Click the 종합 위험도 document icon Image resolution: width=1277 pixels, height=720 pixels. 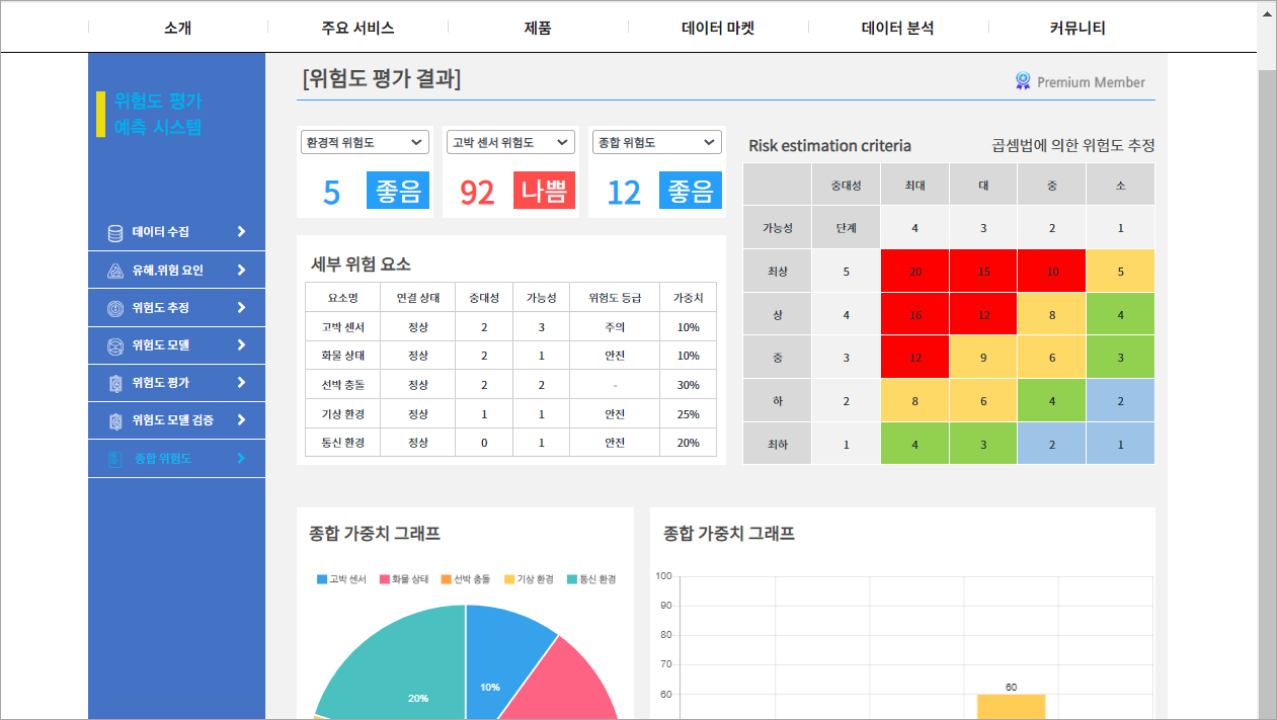click(115, 459)
